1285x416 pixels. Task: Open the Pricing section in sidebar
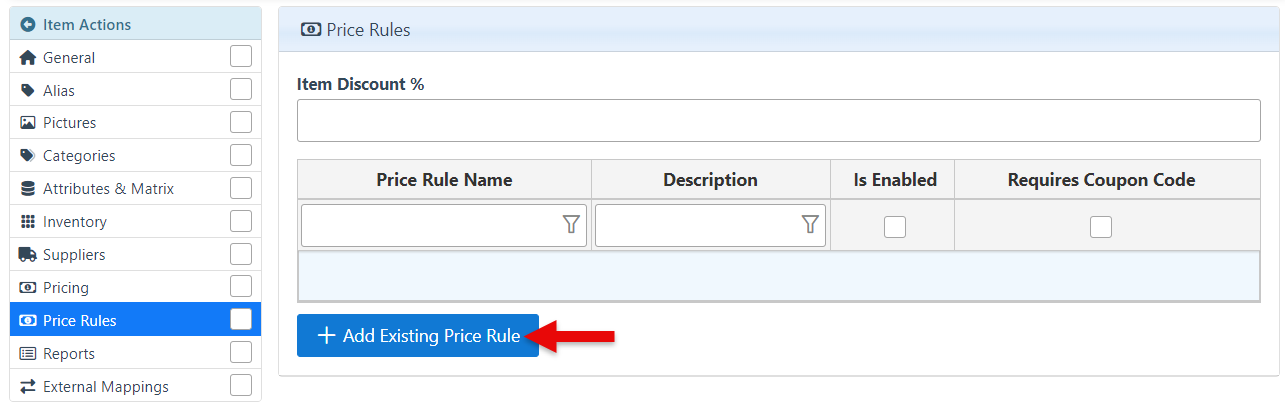tap(66, 288)
